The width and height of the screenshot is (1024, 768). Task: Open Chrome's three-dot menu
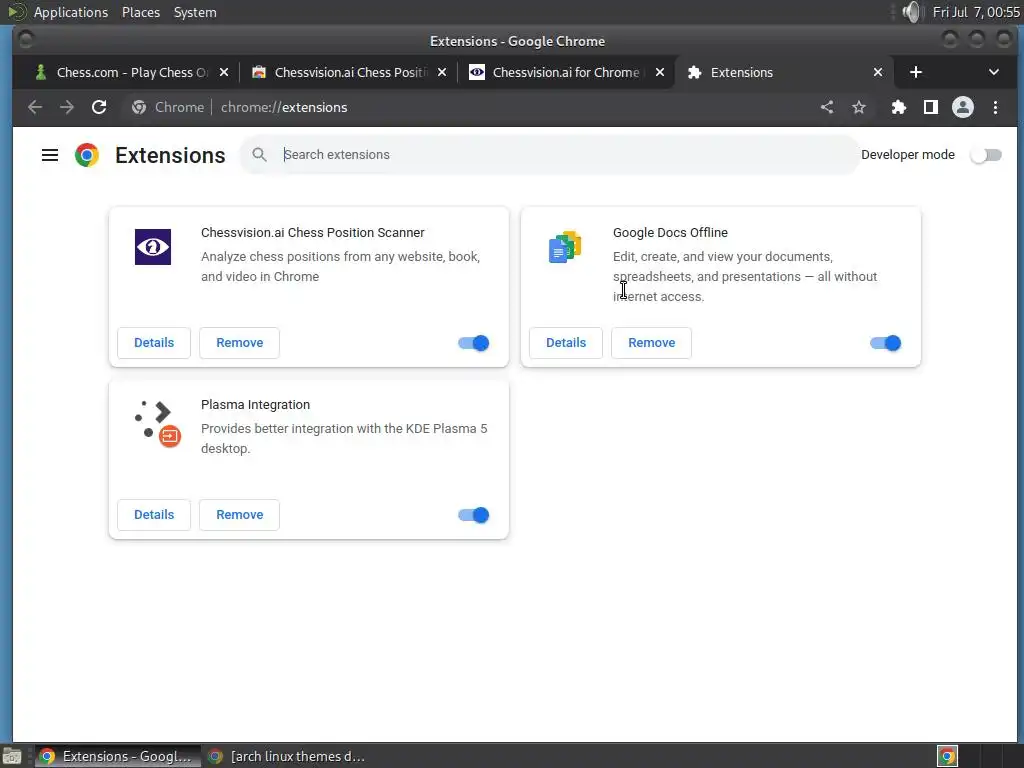[x=995, y=107]
